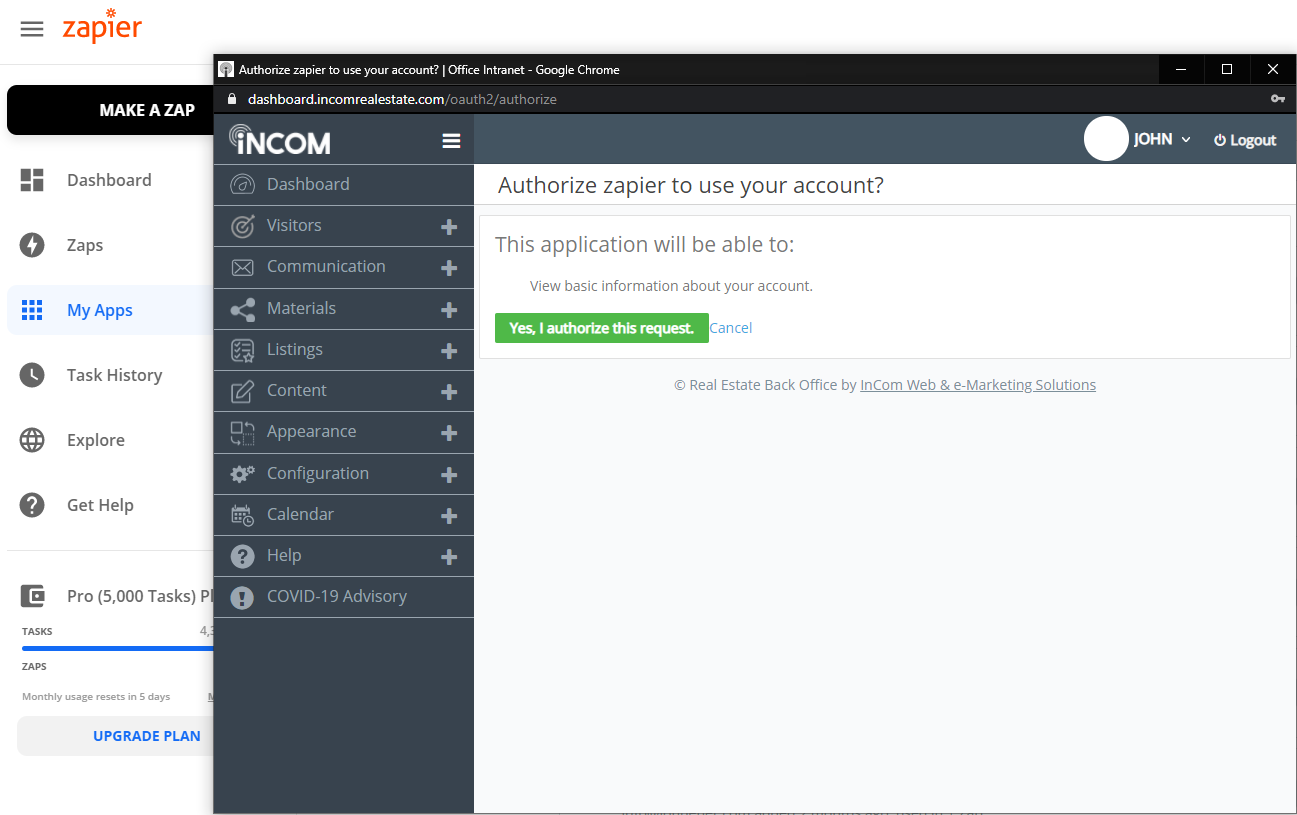Select Explore in Zapier sidebar
Screen dimensions: 1297x815
click(x=96, y=440)
